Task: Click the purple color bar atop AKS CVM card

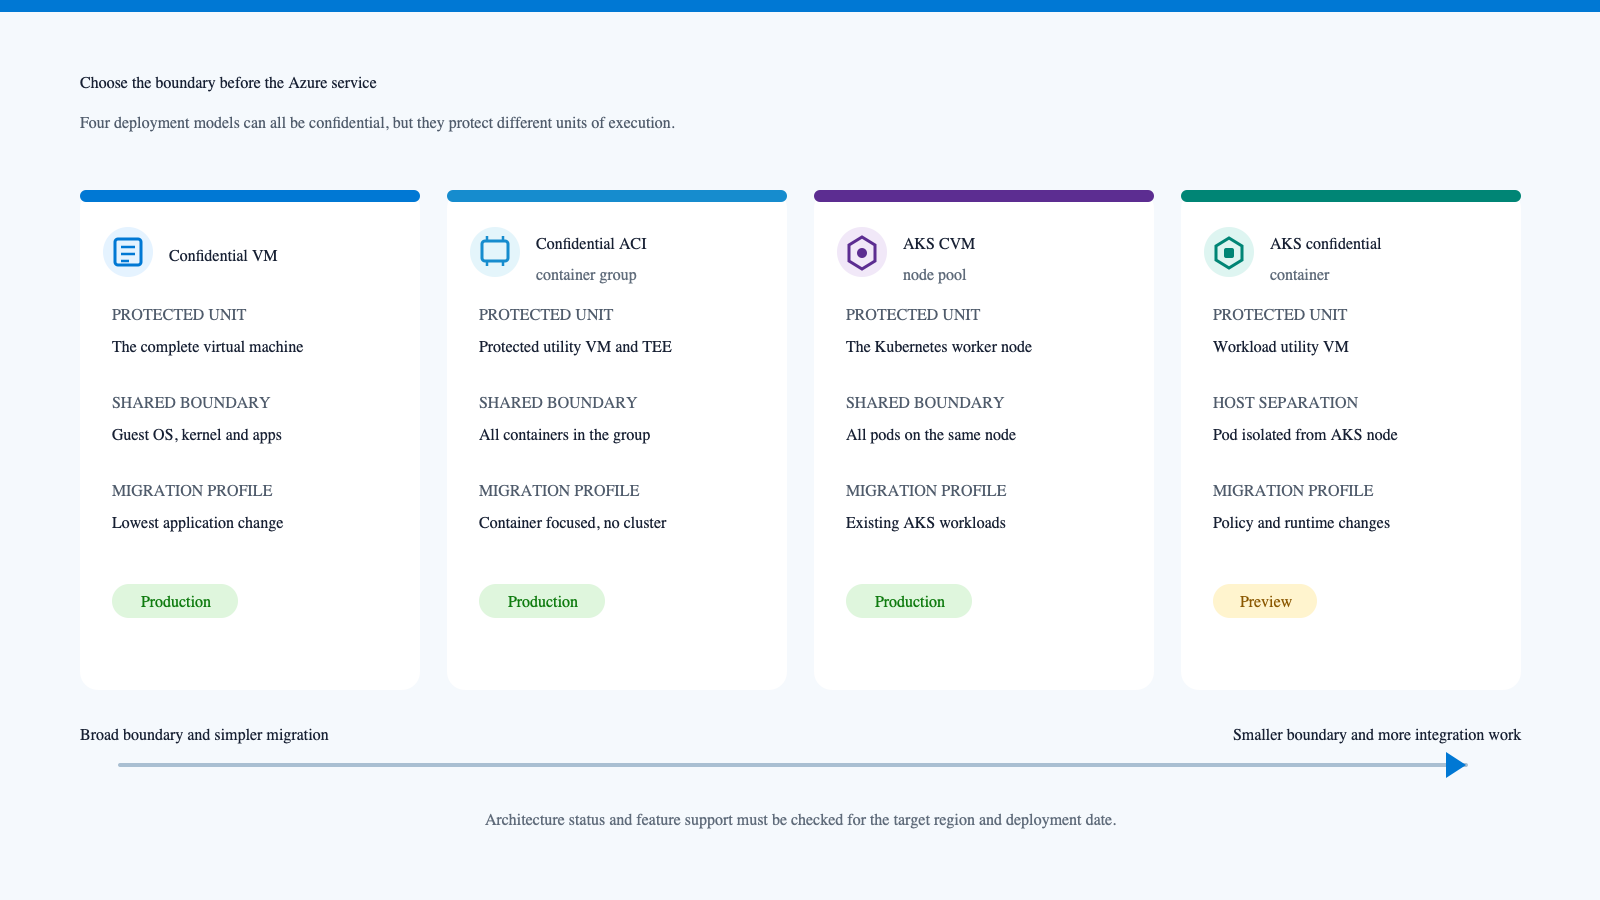Action: point(984,196)
